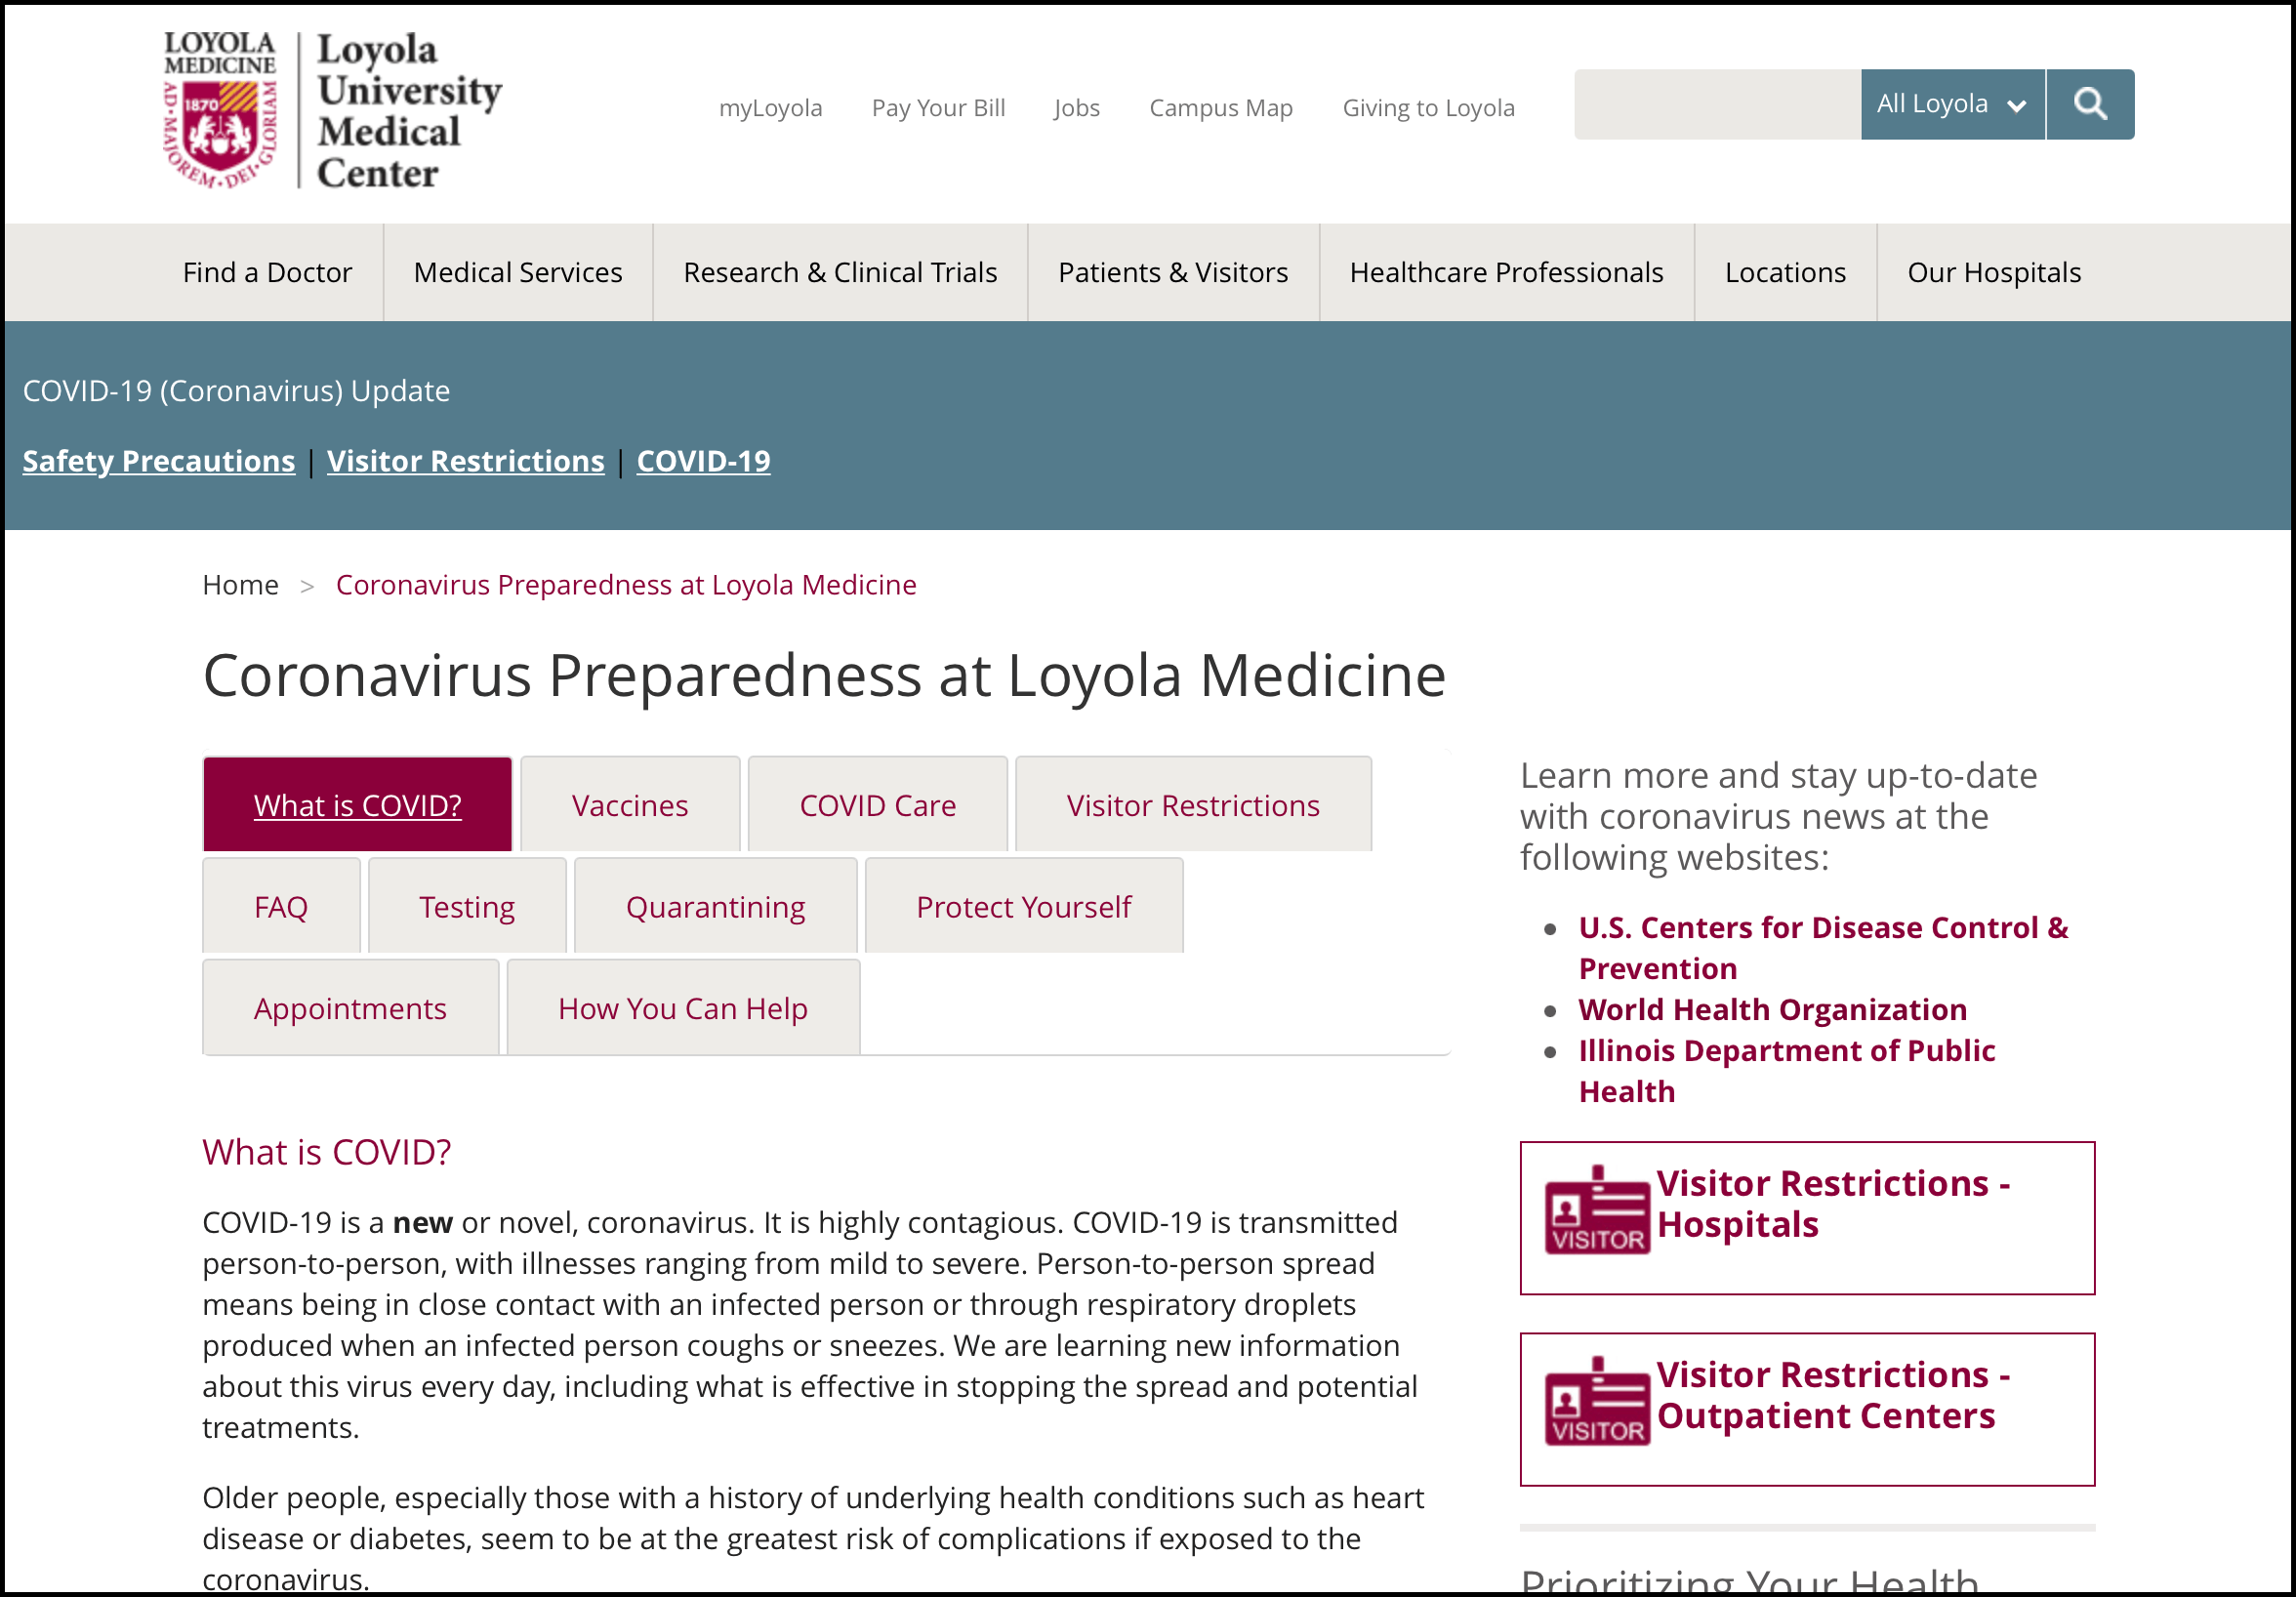Switch to the Appointments tab
The width and height of the screenshot is (2296, 1597).
(x=350, y=1008)
